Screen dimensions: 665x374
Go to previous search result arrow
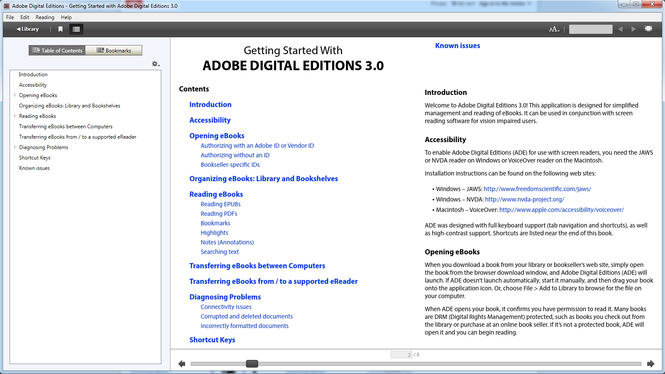pos(621,29)
